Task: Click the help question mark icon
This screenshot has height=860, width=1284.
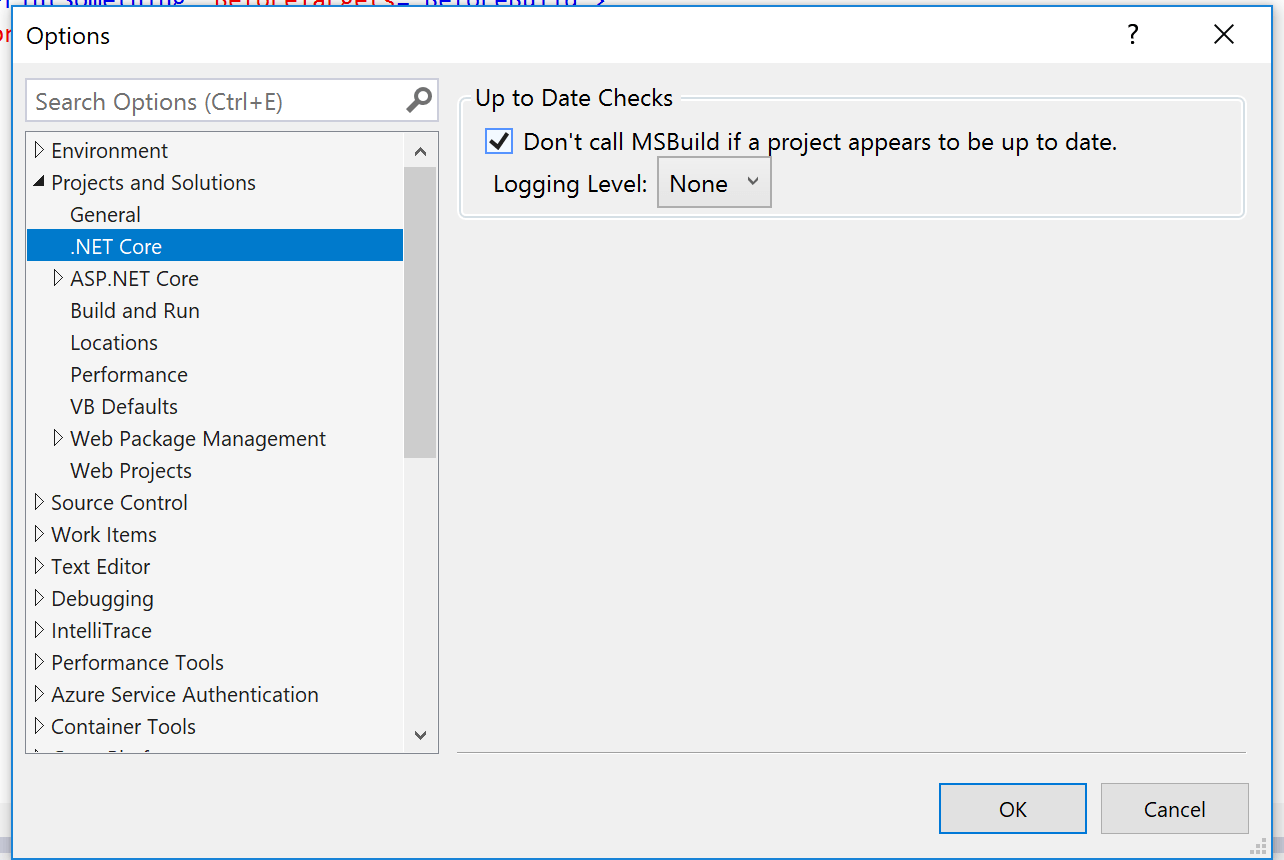Action: [1132, 35]
